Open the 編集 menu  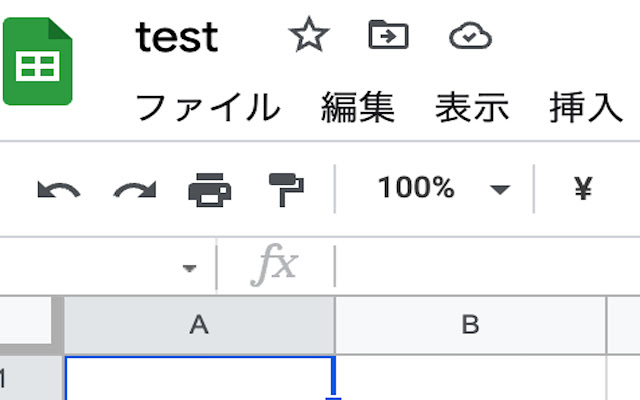358,107
